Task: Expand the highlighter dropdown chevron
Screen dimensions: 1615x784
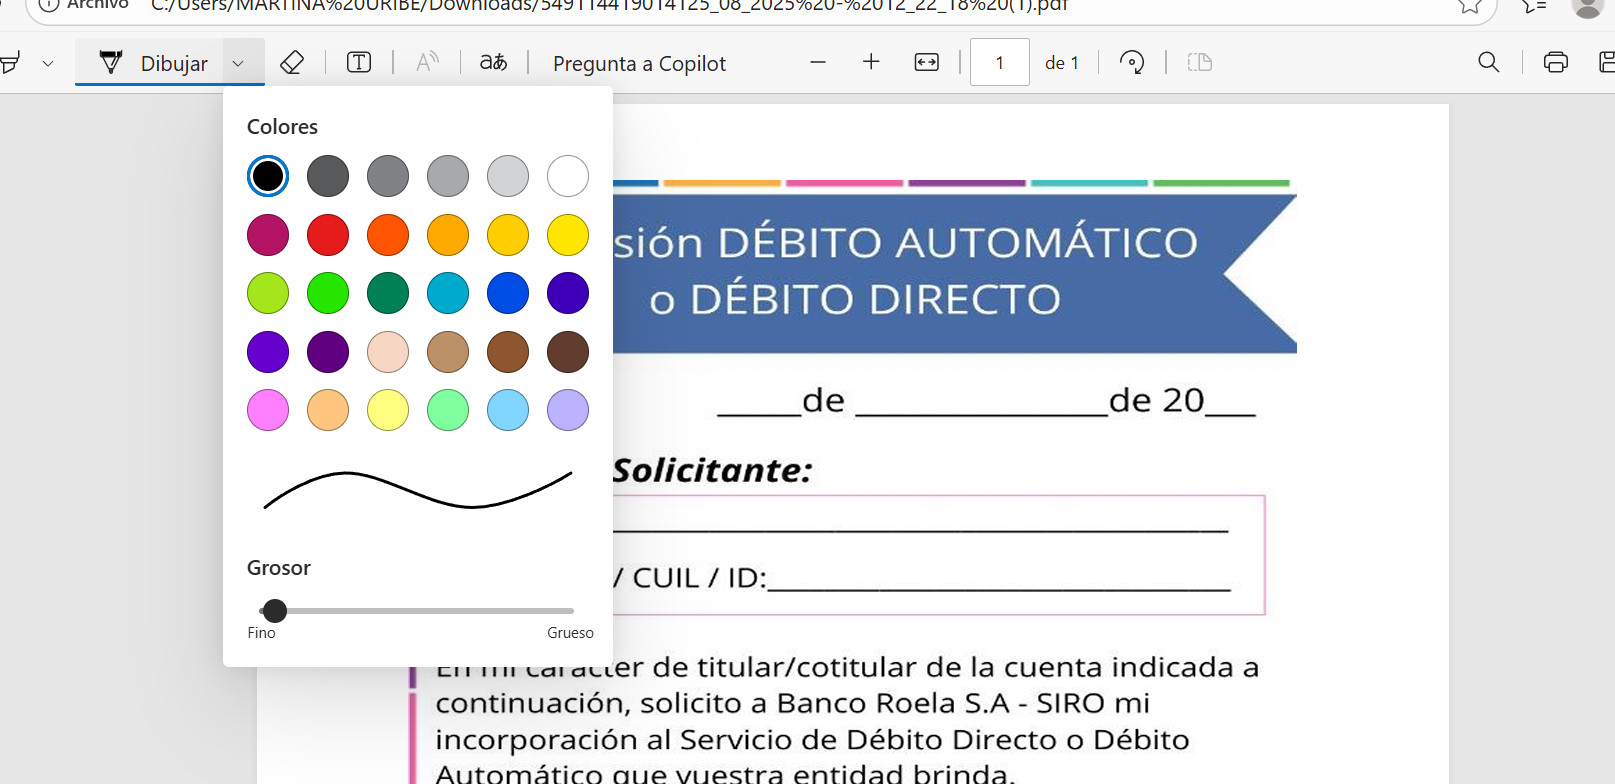Action: [x=47, y=63]
